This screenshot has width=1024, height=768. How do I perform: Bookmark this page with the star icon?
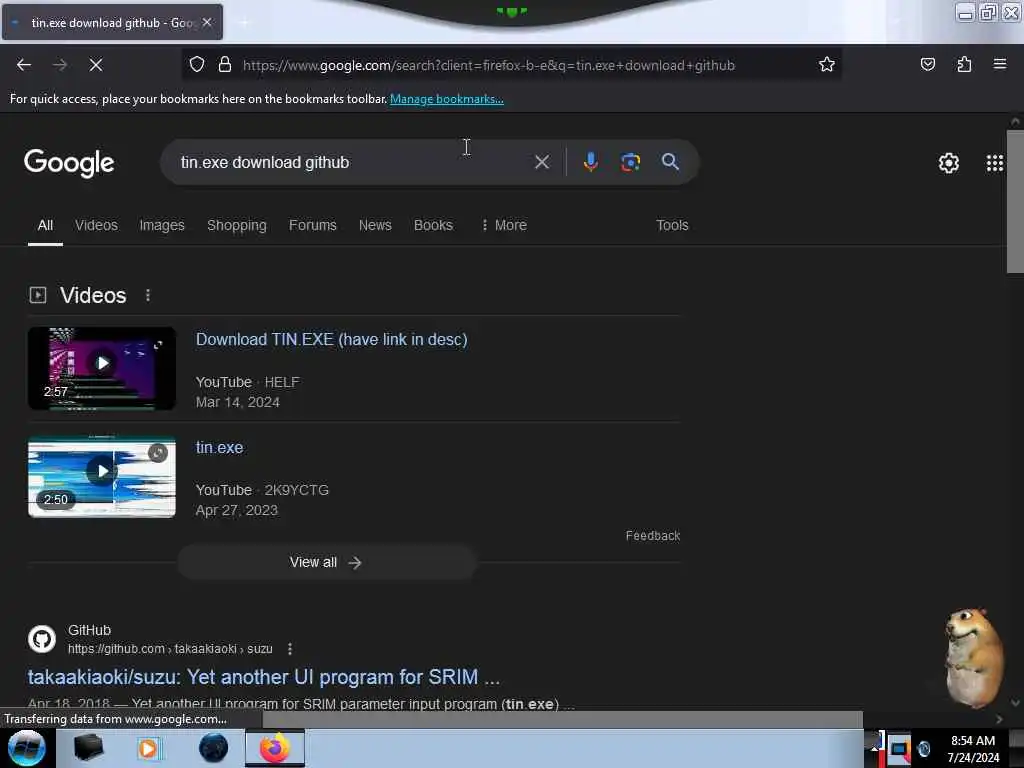point(827,65)
